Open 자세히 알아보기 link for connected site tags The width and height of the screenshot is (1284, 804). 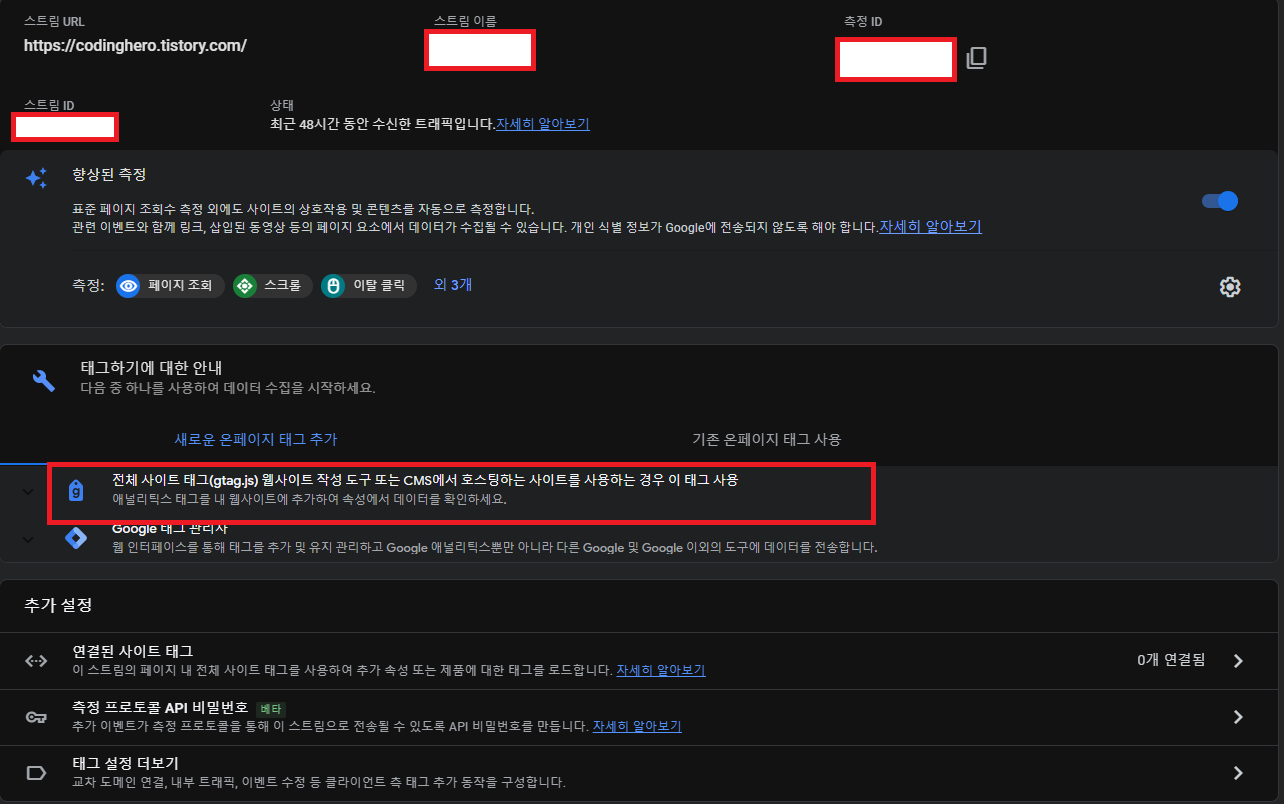[x=661, y=670]
